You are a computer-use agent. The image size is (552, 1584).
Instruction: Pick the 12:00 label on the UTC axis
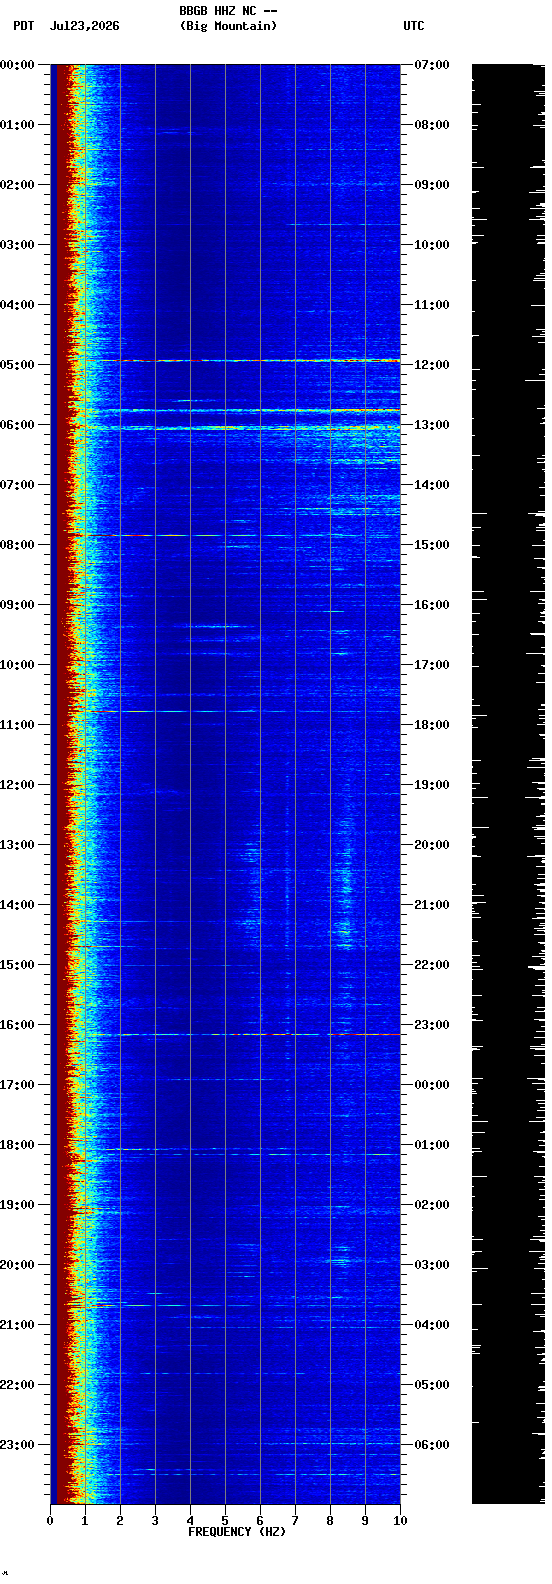click(432, 365)
